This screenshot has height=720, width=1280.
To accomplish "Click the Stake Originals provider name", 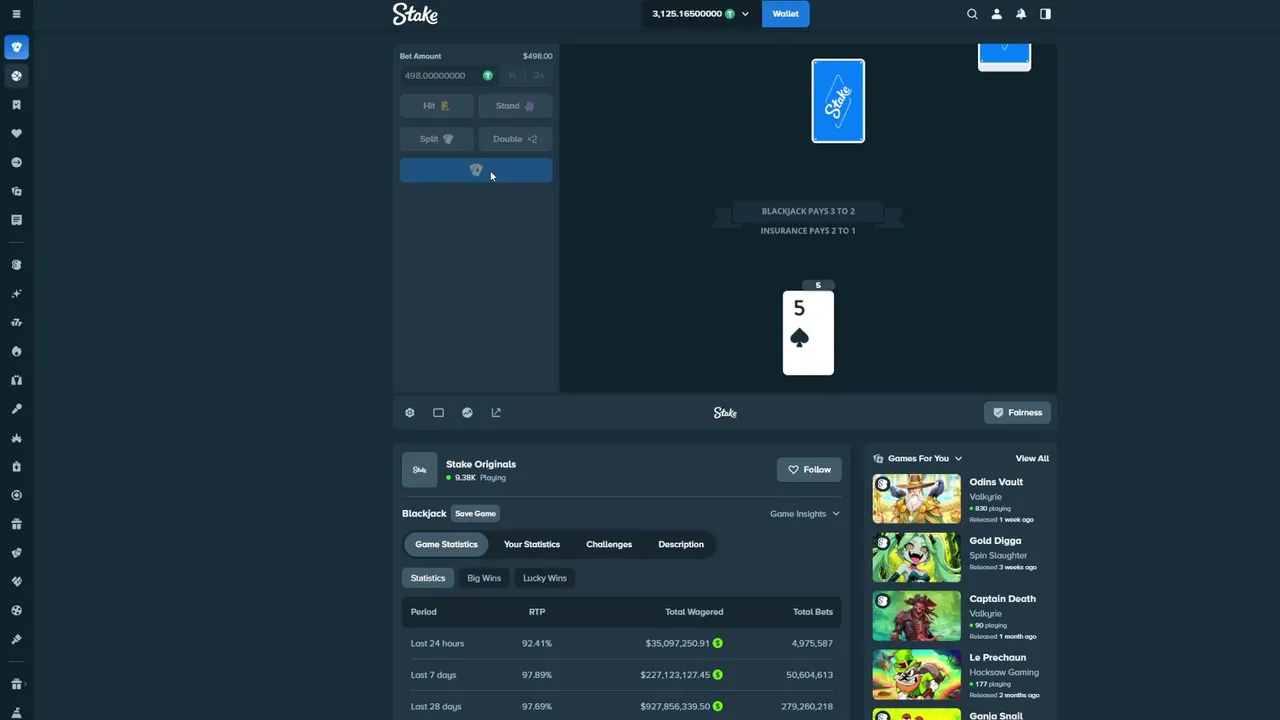I will 481,464.
